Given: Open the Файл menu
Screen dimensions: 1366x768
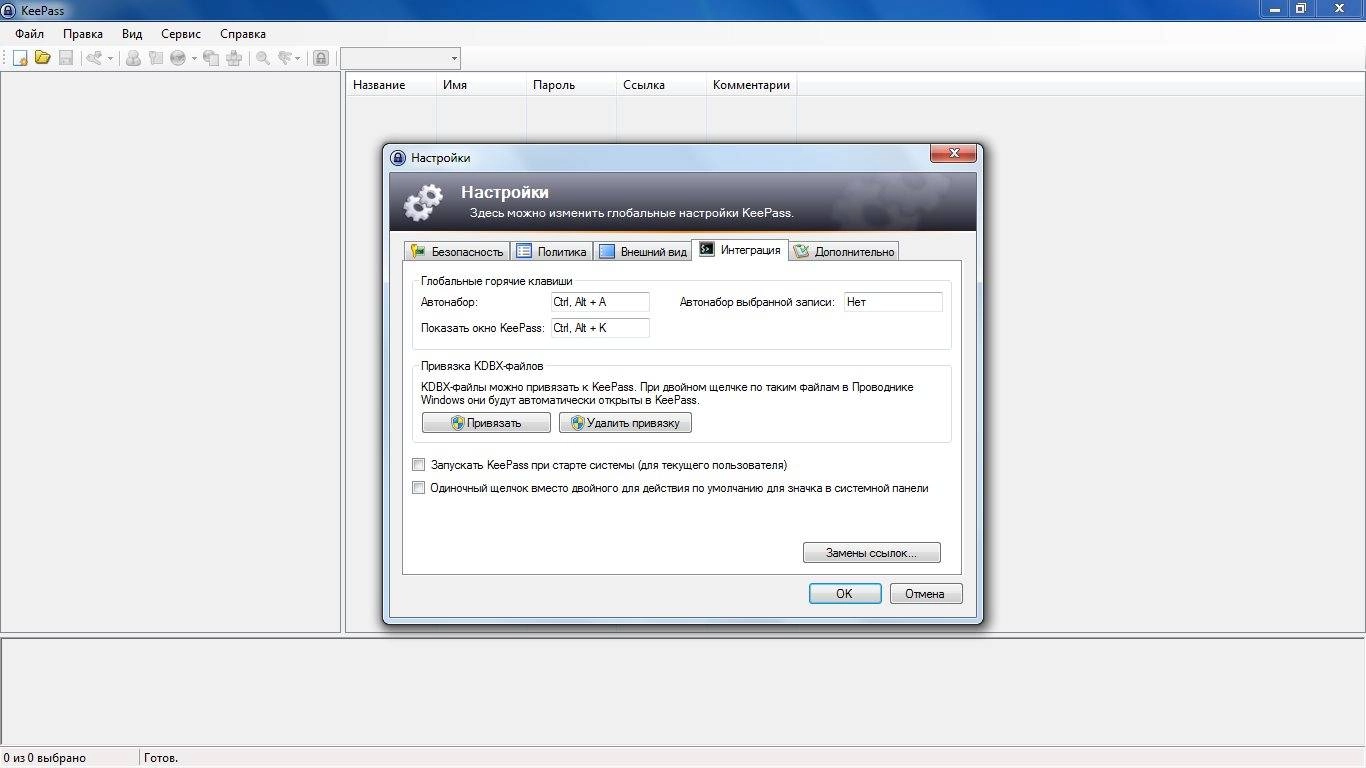Looking at the screenshot, I should pos(29,34).
